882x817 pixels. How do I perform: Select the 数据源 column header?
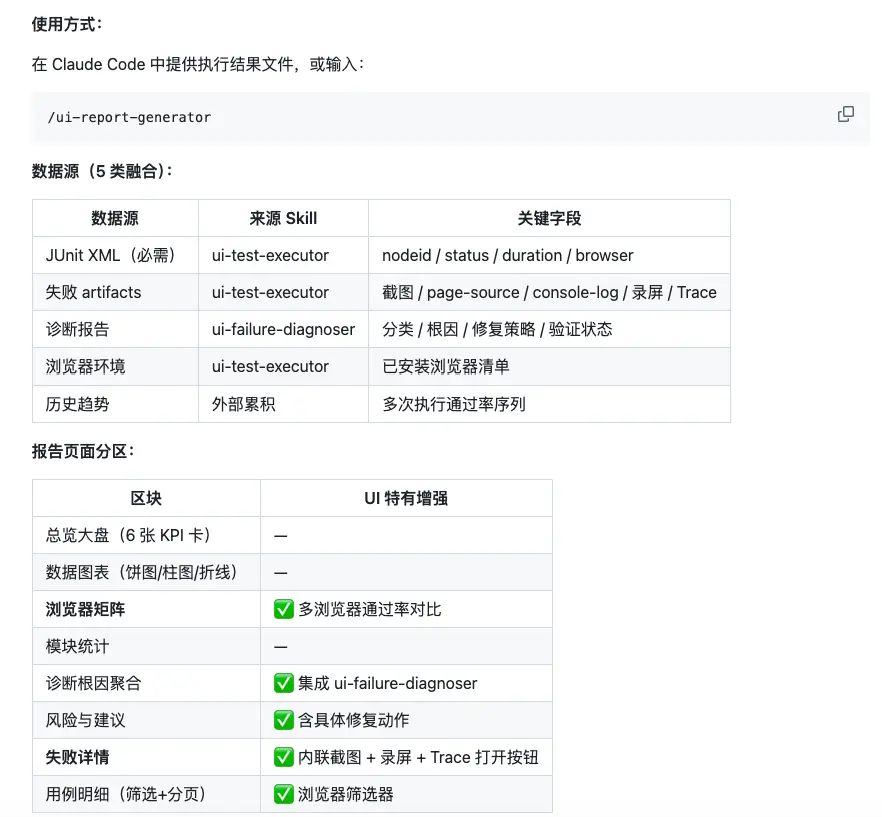(x=115, y=218)
